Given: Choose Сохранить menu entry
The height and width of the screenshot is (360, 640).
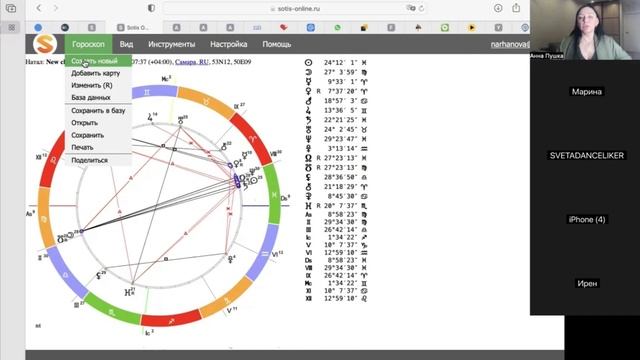Looking at the screenshot, I should point(98,135).
